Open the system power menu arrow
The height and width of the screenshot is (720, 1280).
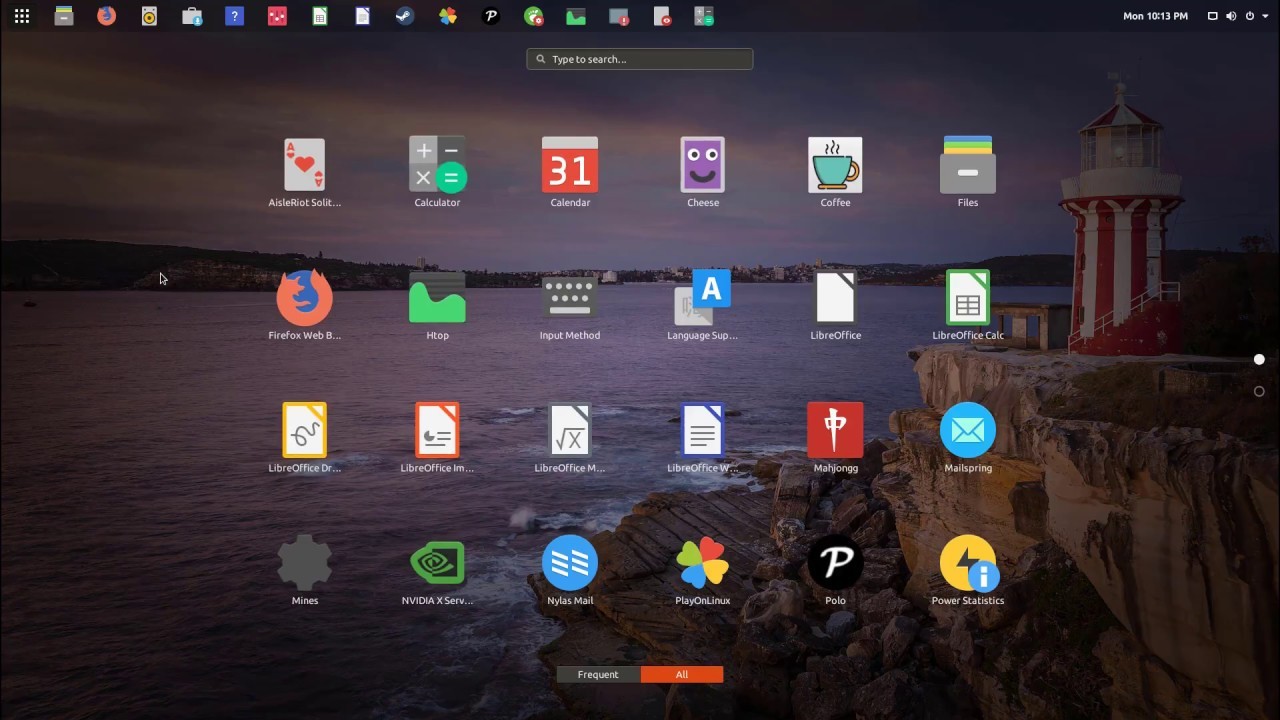coord(1264,16)
